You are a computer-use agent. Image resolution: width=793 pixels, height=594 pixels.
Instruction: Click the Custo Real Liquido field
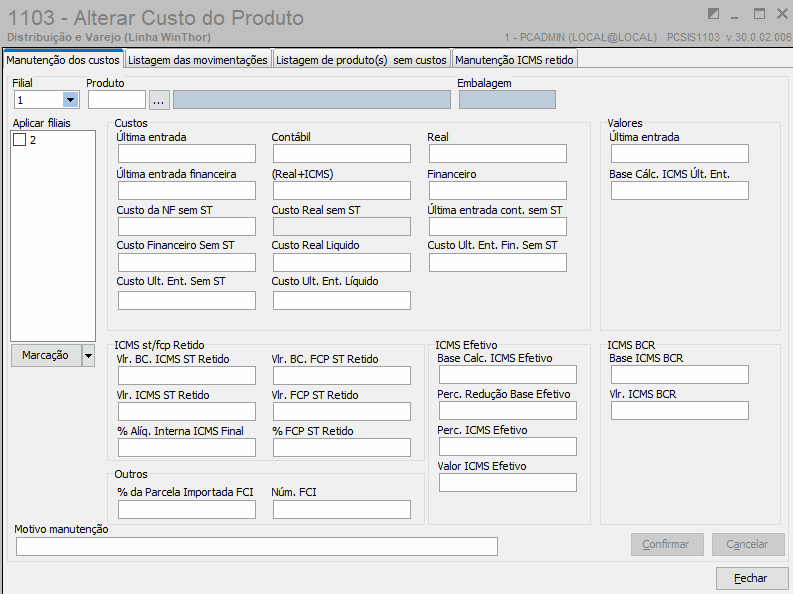coord(342,262)
